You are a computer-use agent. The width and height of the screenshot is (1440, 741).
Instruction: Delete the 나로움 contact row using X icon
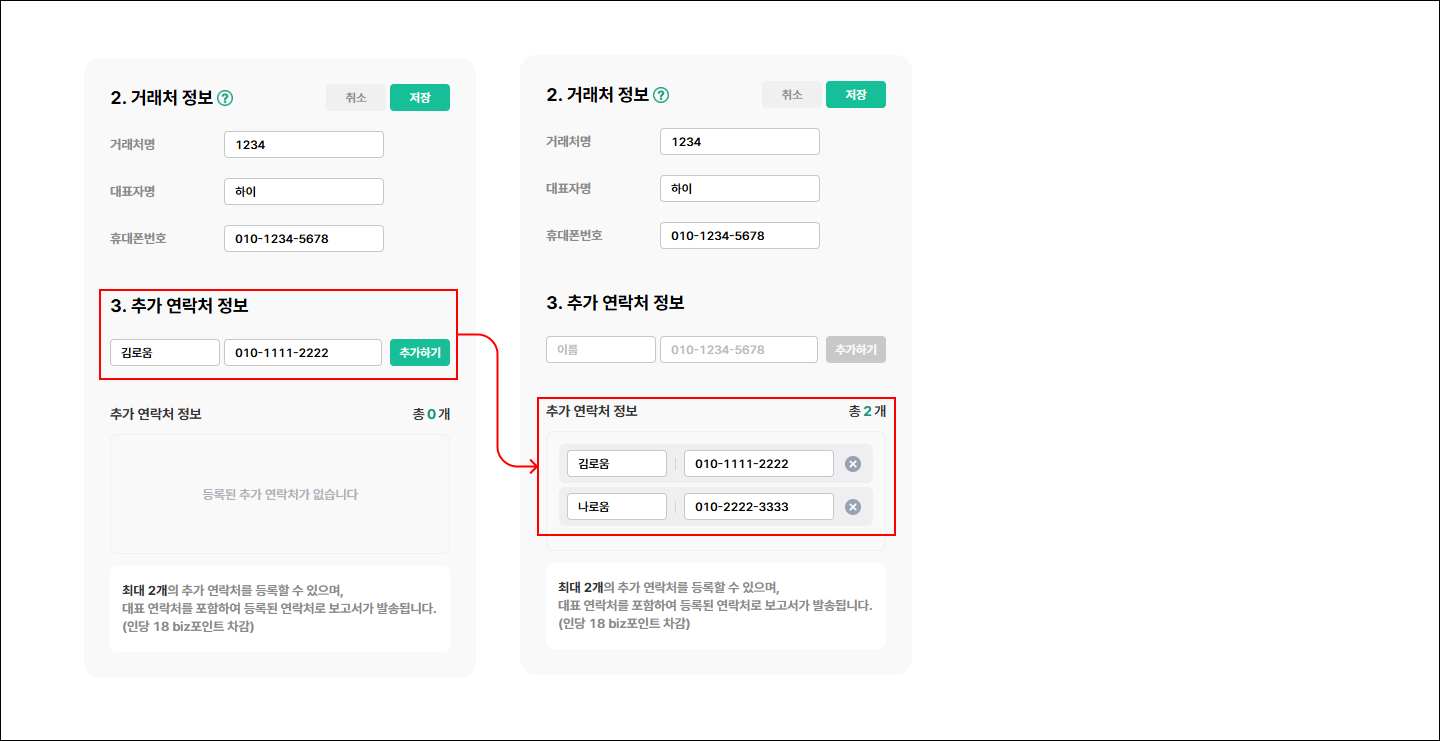[852, 507]
